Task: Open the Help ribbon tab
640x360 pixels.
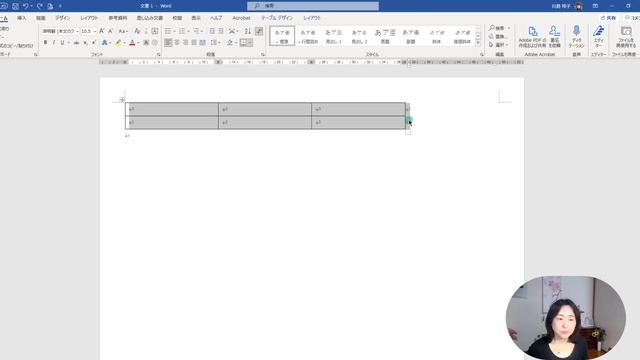Action: (x=216, y=18)
